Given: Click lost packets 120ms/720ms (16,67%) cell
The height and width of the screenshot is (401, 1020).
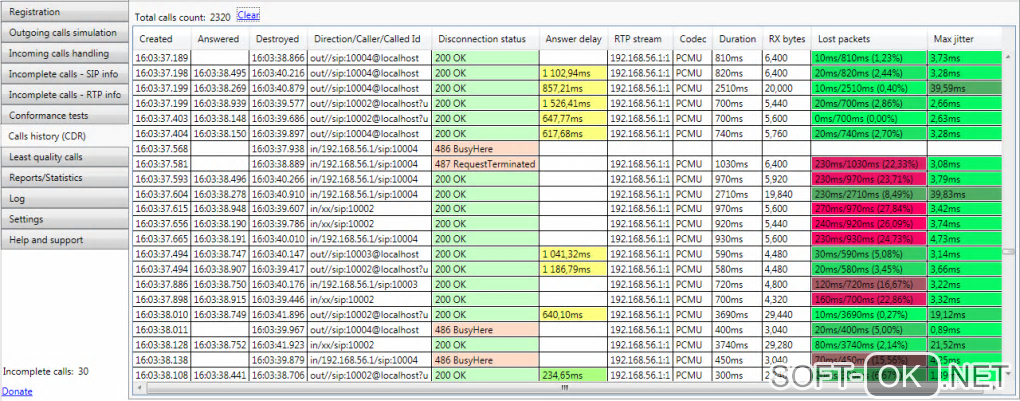Looking at the screenshot, I should (x=869, y=284).
